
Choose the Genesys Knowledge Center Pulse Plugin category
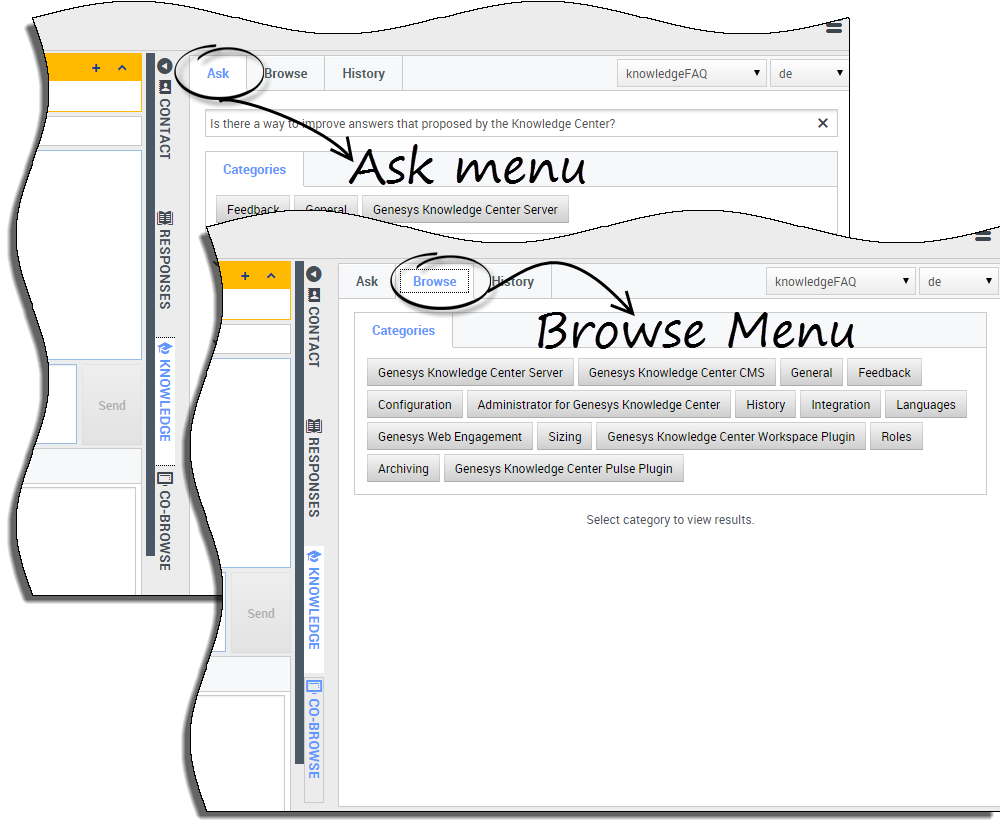(563, 469)
